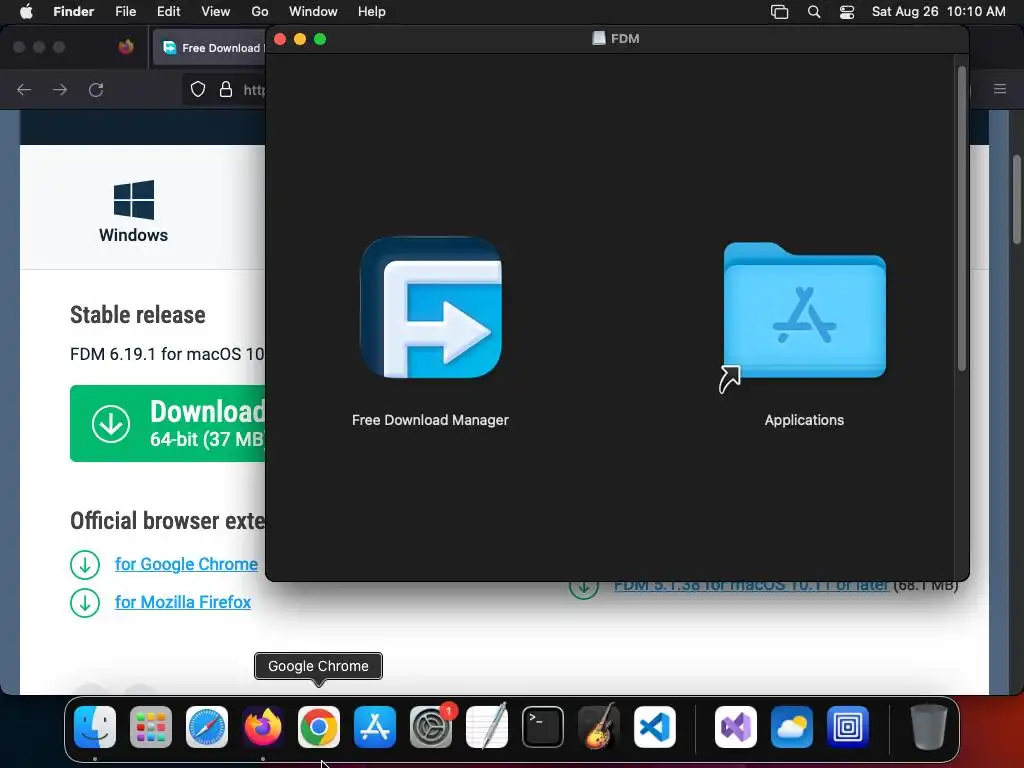The height and width of the screenshot is (768, 1024).
Task: Open the Window menu
Action: tap(313, 12)
